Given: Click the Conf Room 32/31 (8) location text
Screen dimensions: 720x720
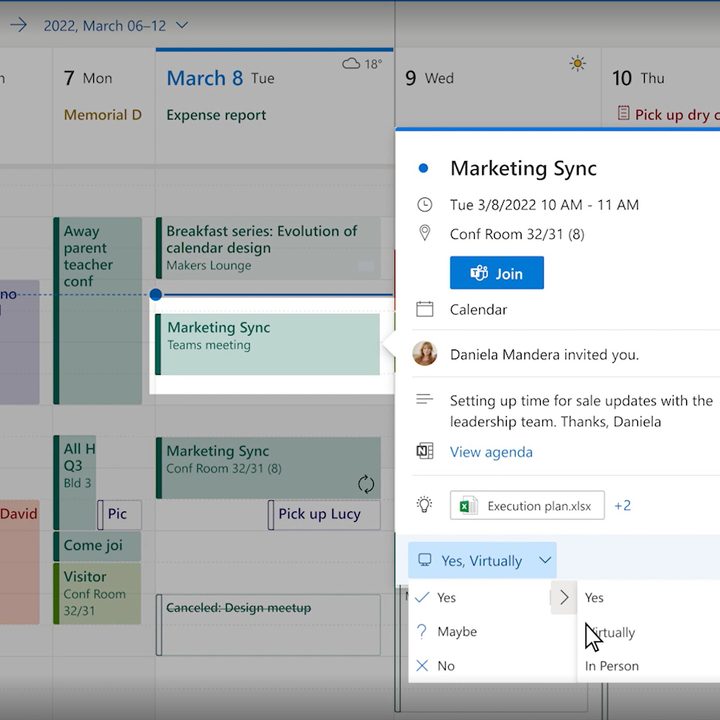Looking at the screenshot, I should point(517,234).
